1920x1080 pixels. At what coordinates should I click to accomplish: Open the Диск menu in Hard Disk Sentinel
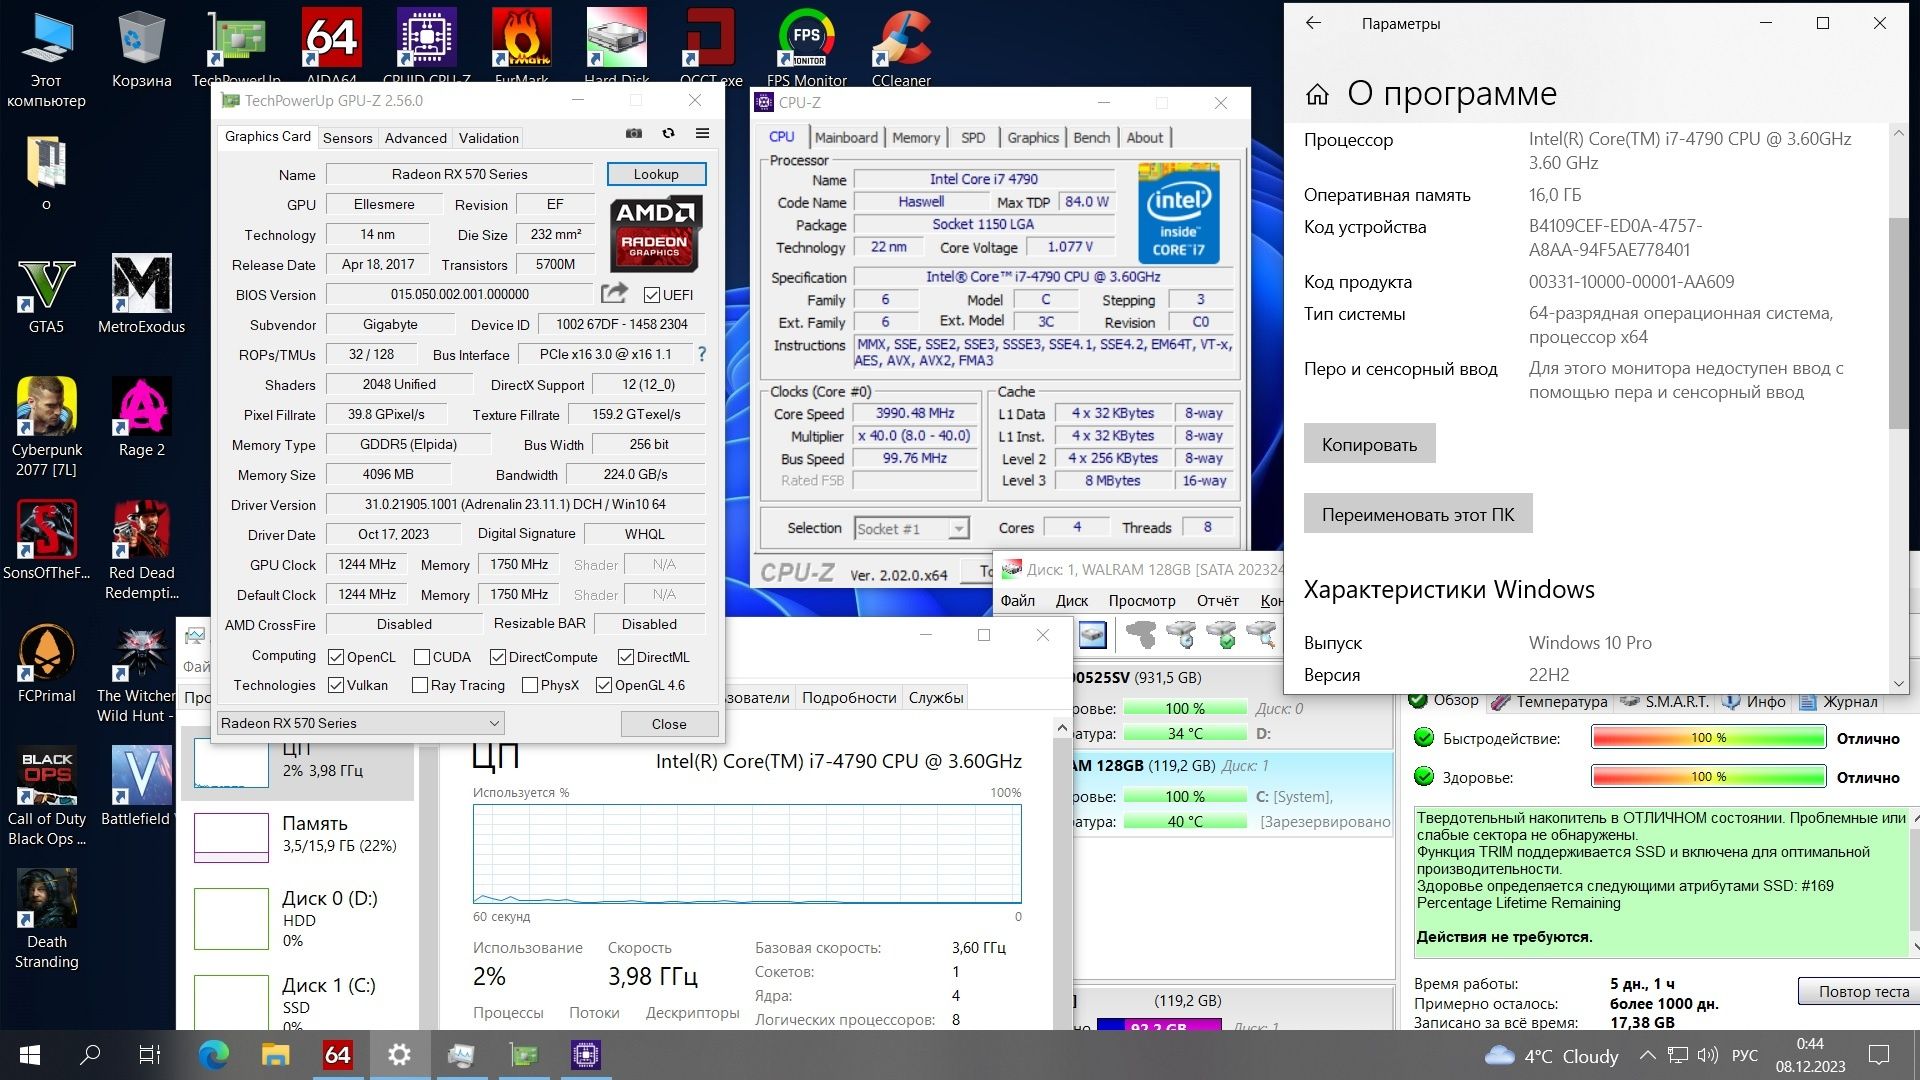1071,600
